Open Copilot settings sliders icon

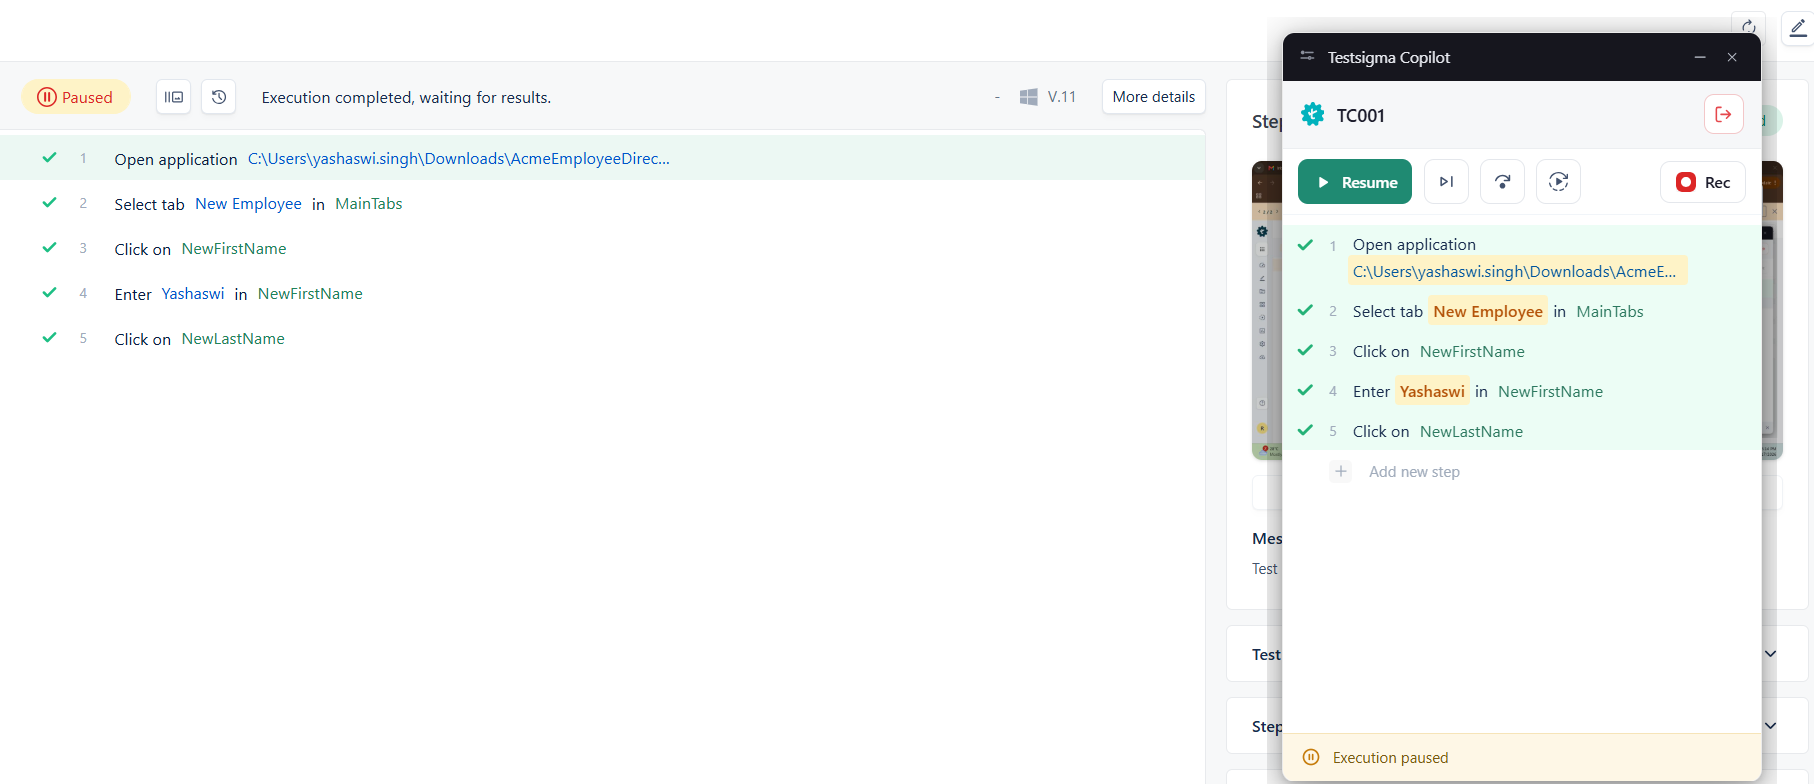coord(1307,56)
